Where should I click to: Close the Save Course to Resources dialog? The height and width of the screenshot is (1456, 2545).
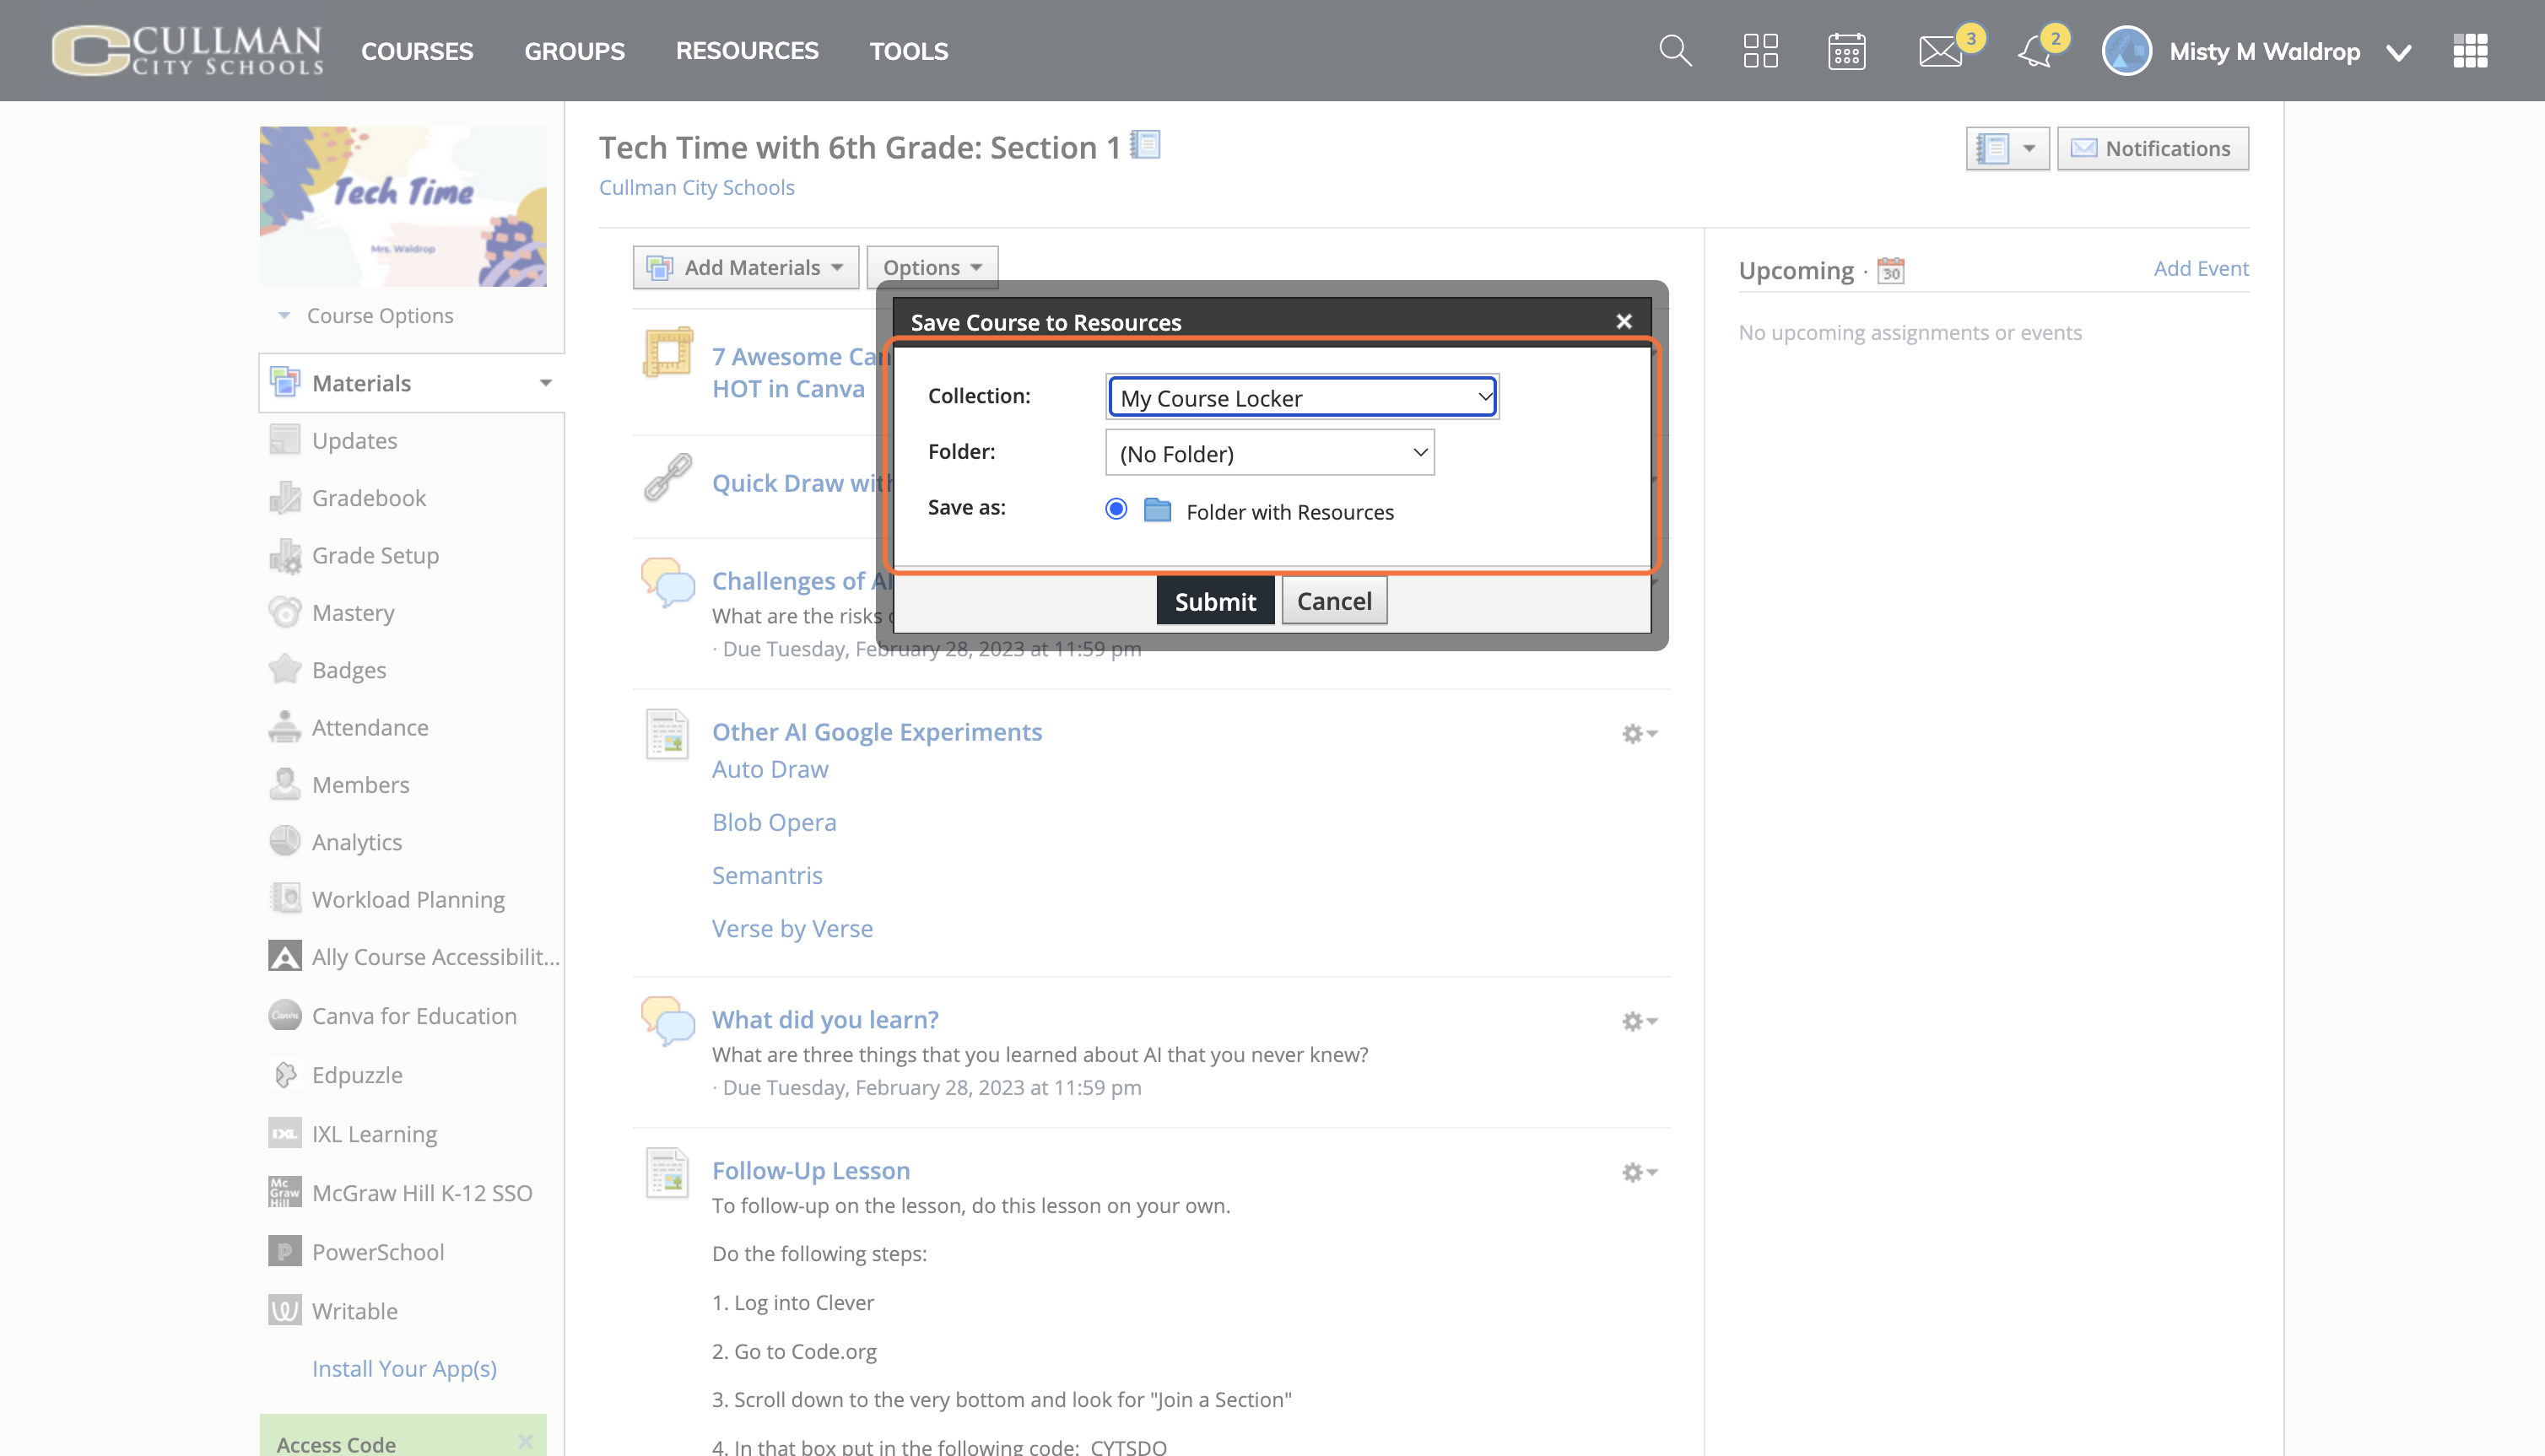tap(1623, 321)
